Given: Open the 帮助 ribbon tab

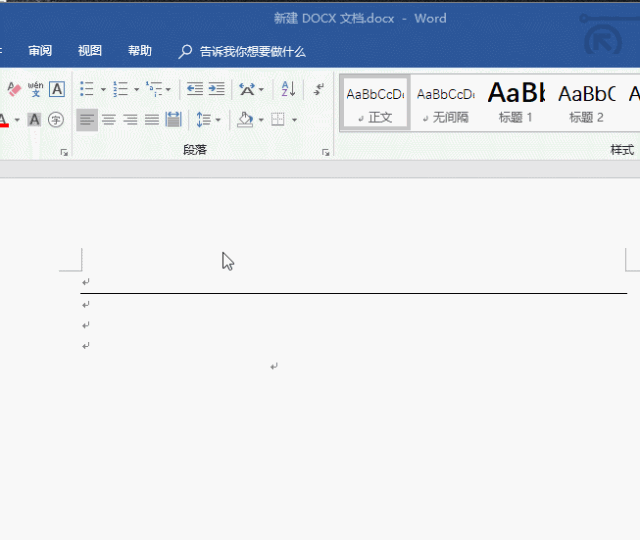Looking at the screenshot, I should 140,51.
